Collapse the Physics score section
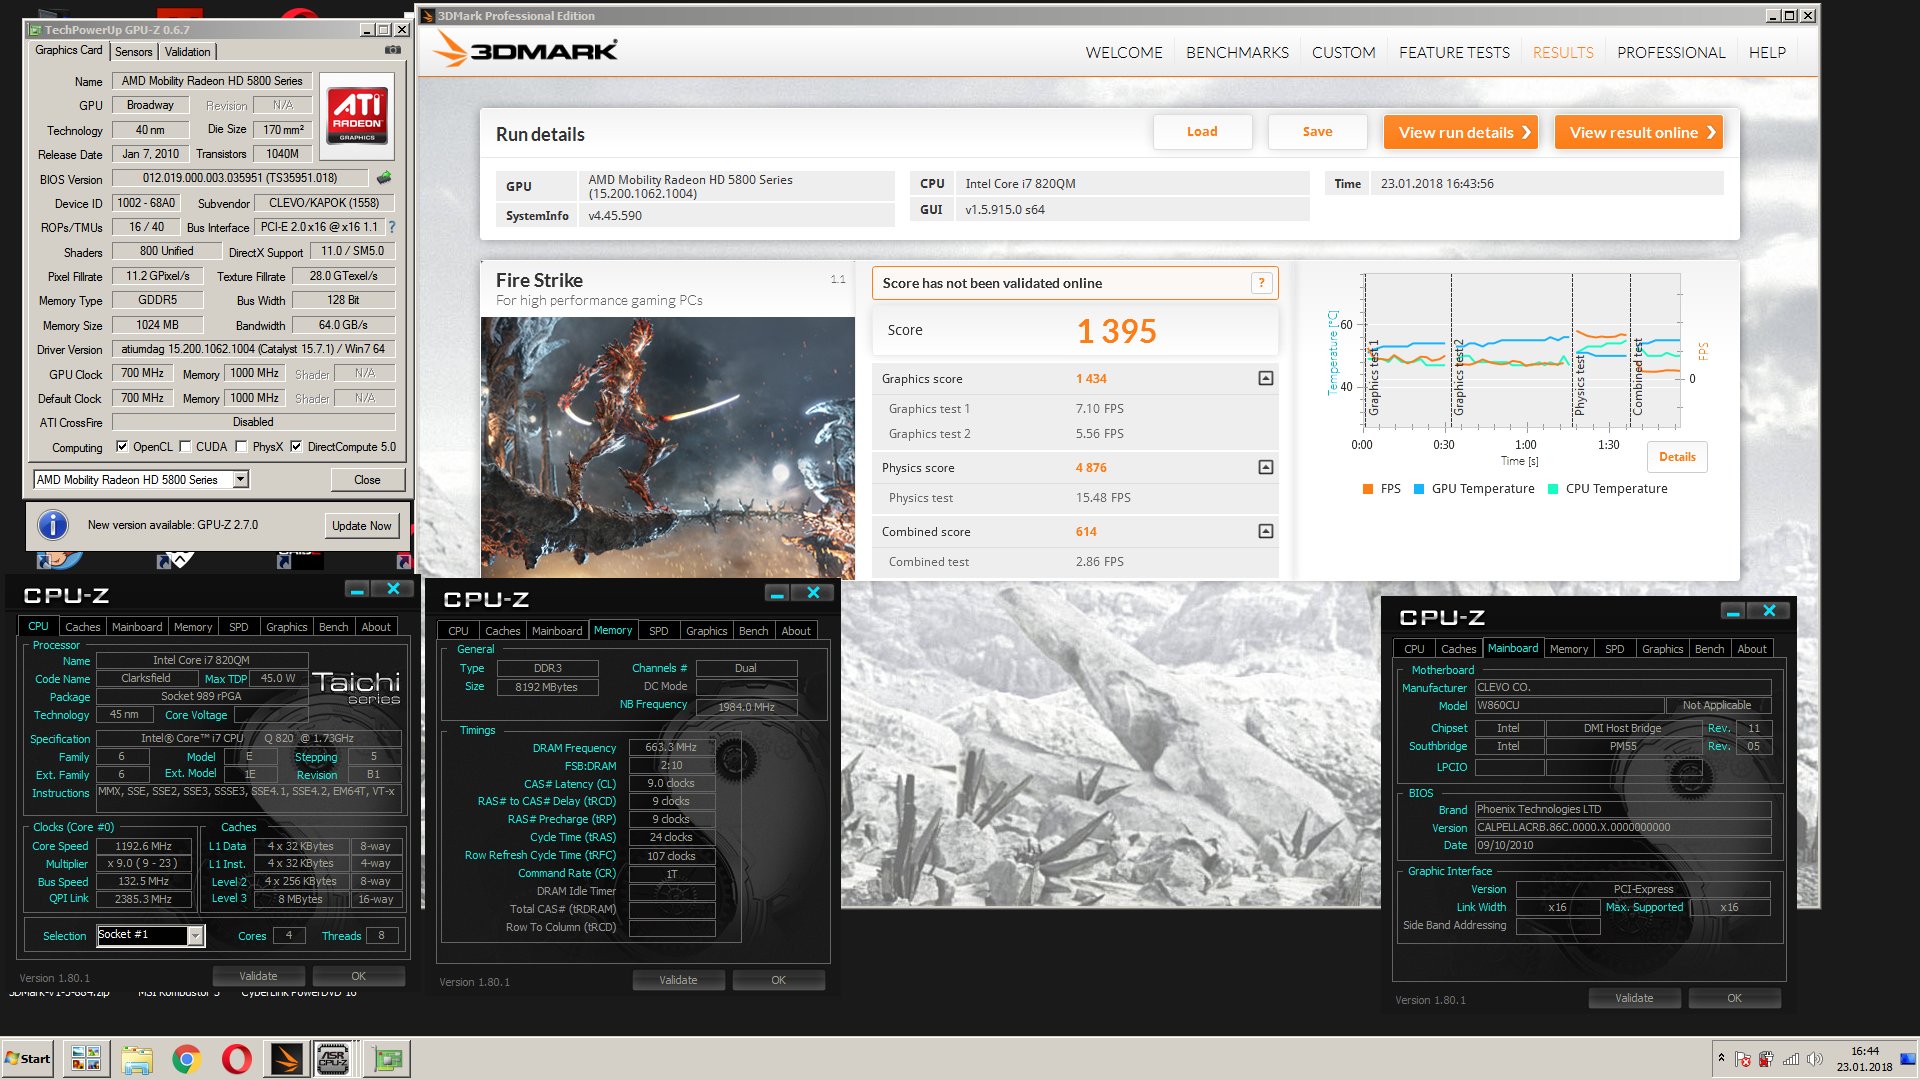The width and height of the screenshot is (1920, 1080). tap(1266, 468)
